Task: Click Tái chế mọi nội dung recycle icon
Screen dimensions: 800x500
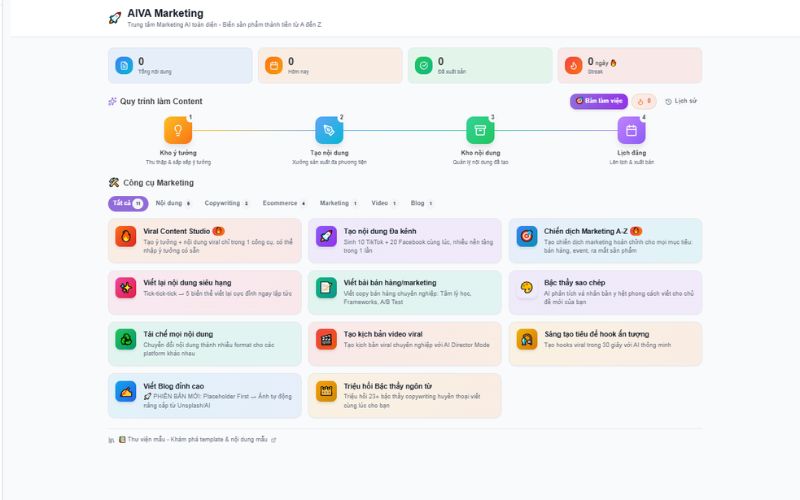Action: click(x=126, y=339)
